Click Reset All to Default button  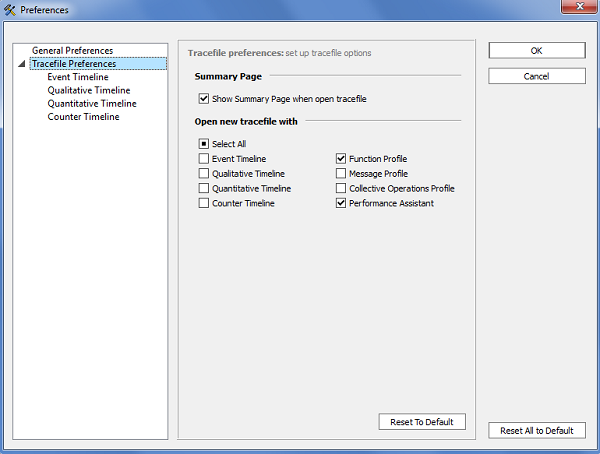537,430
